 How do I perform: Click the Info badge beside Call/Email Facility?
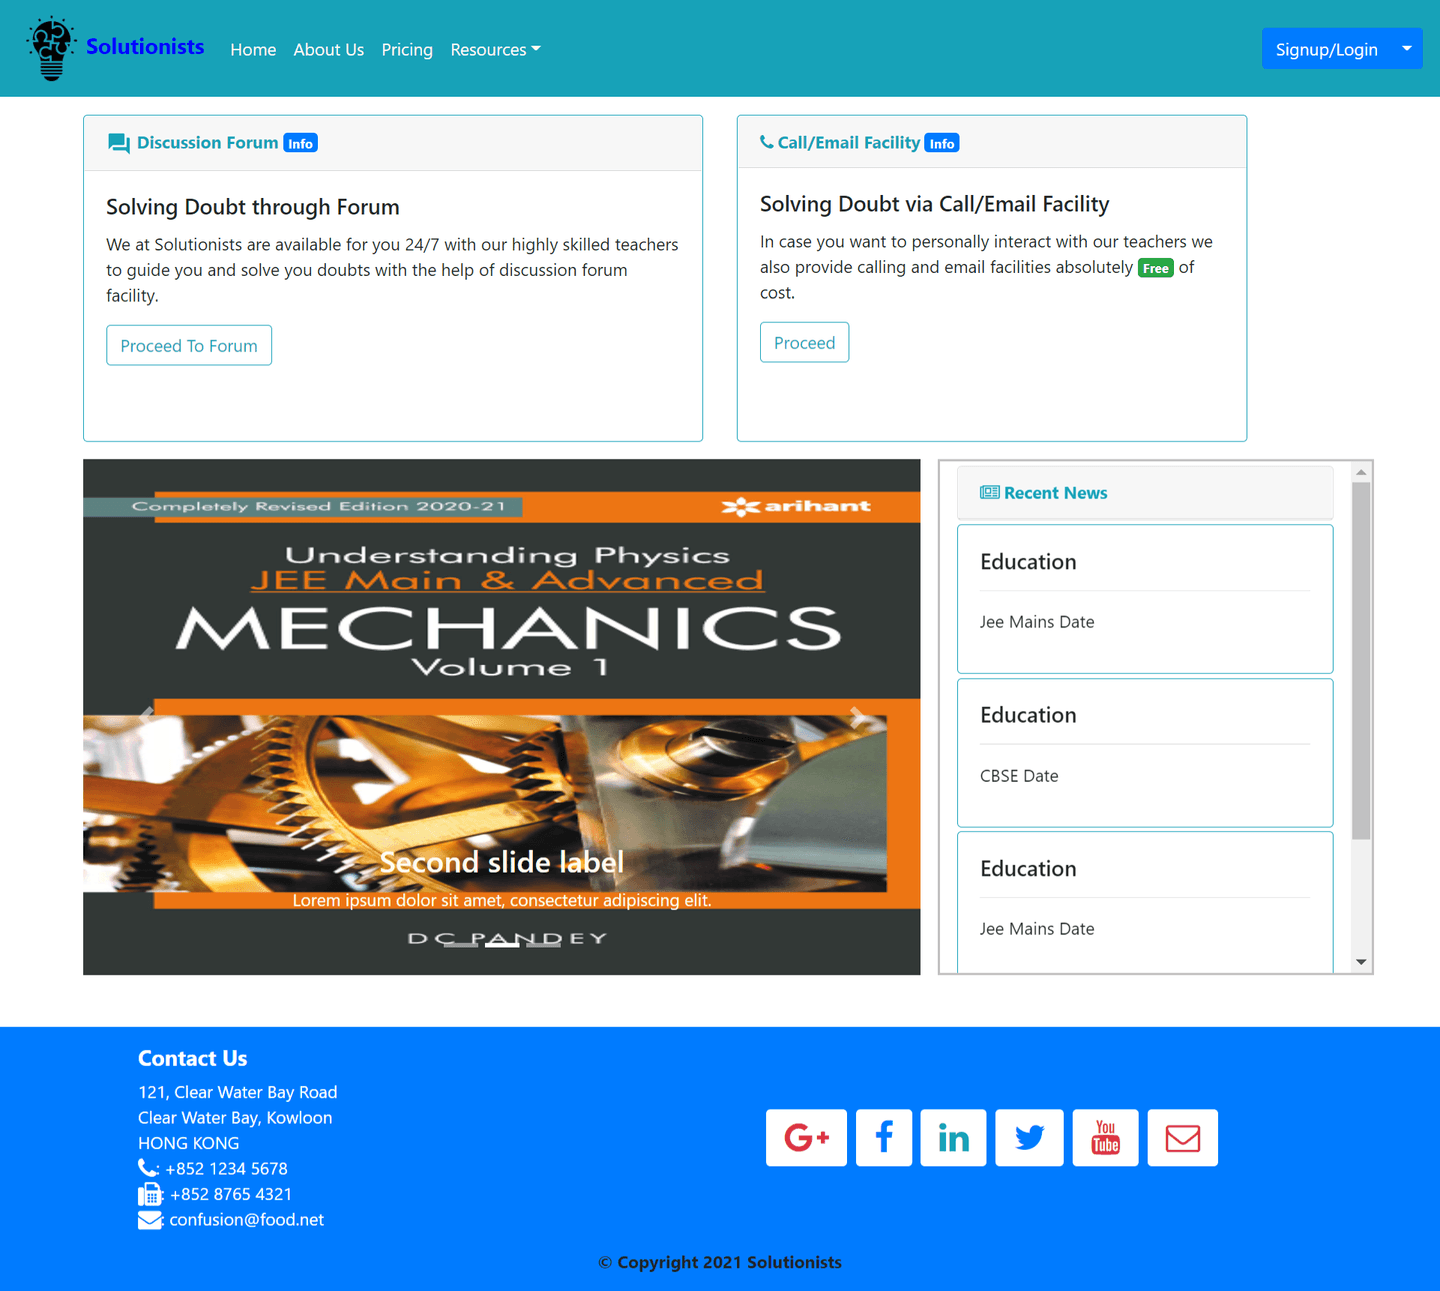click(941, 143)
